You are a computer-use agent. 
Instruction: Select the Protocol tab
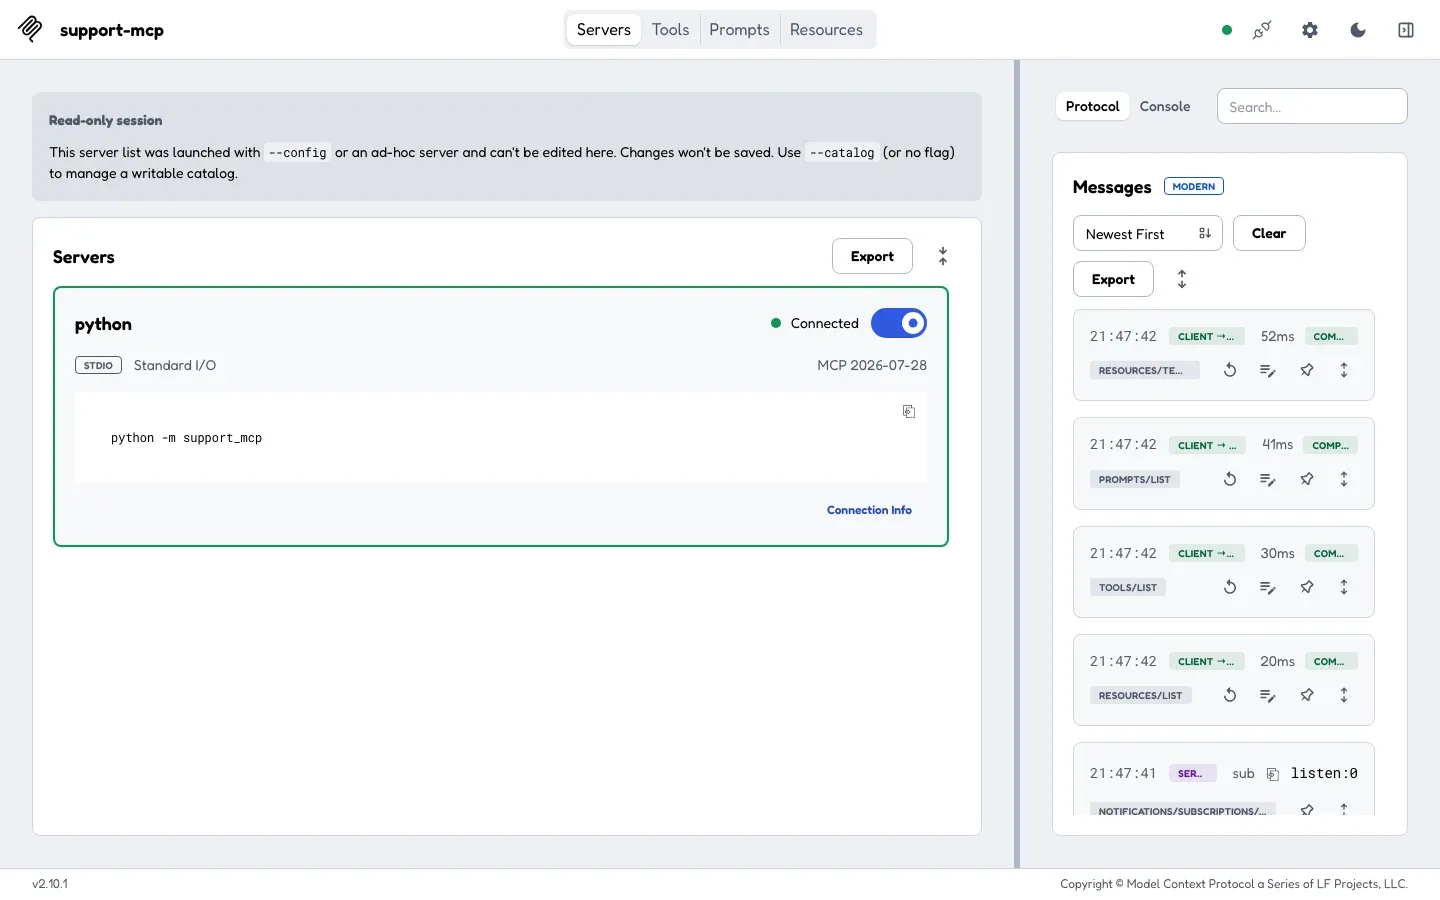(x=1093, y=106)
